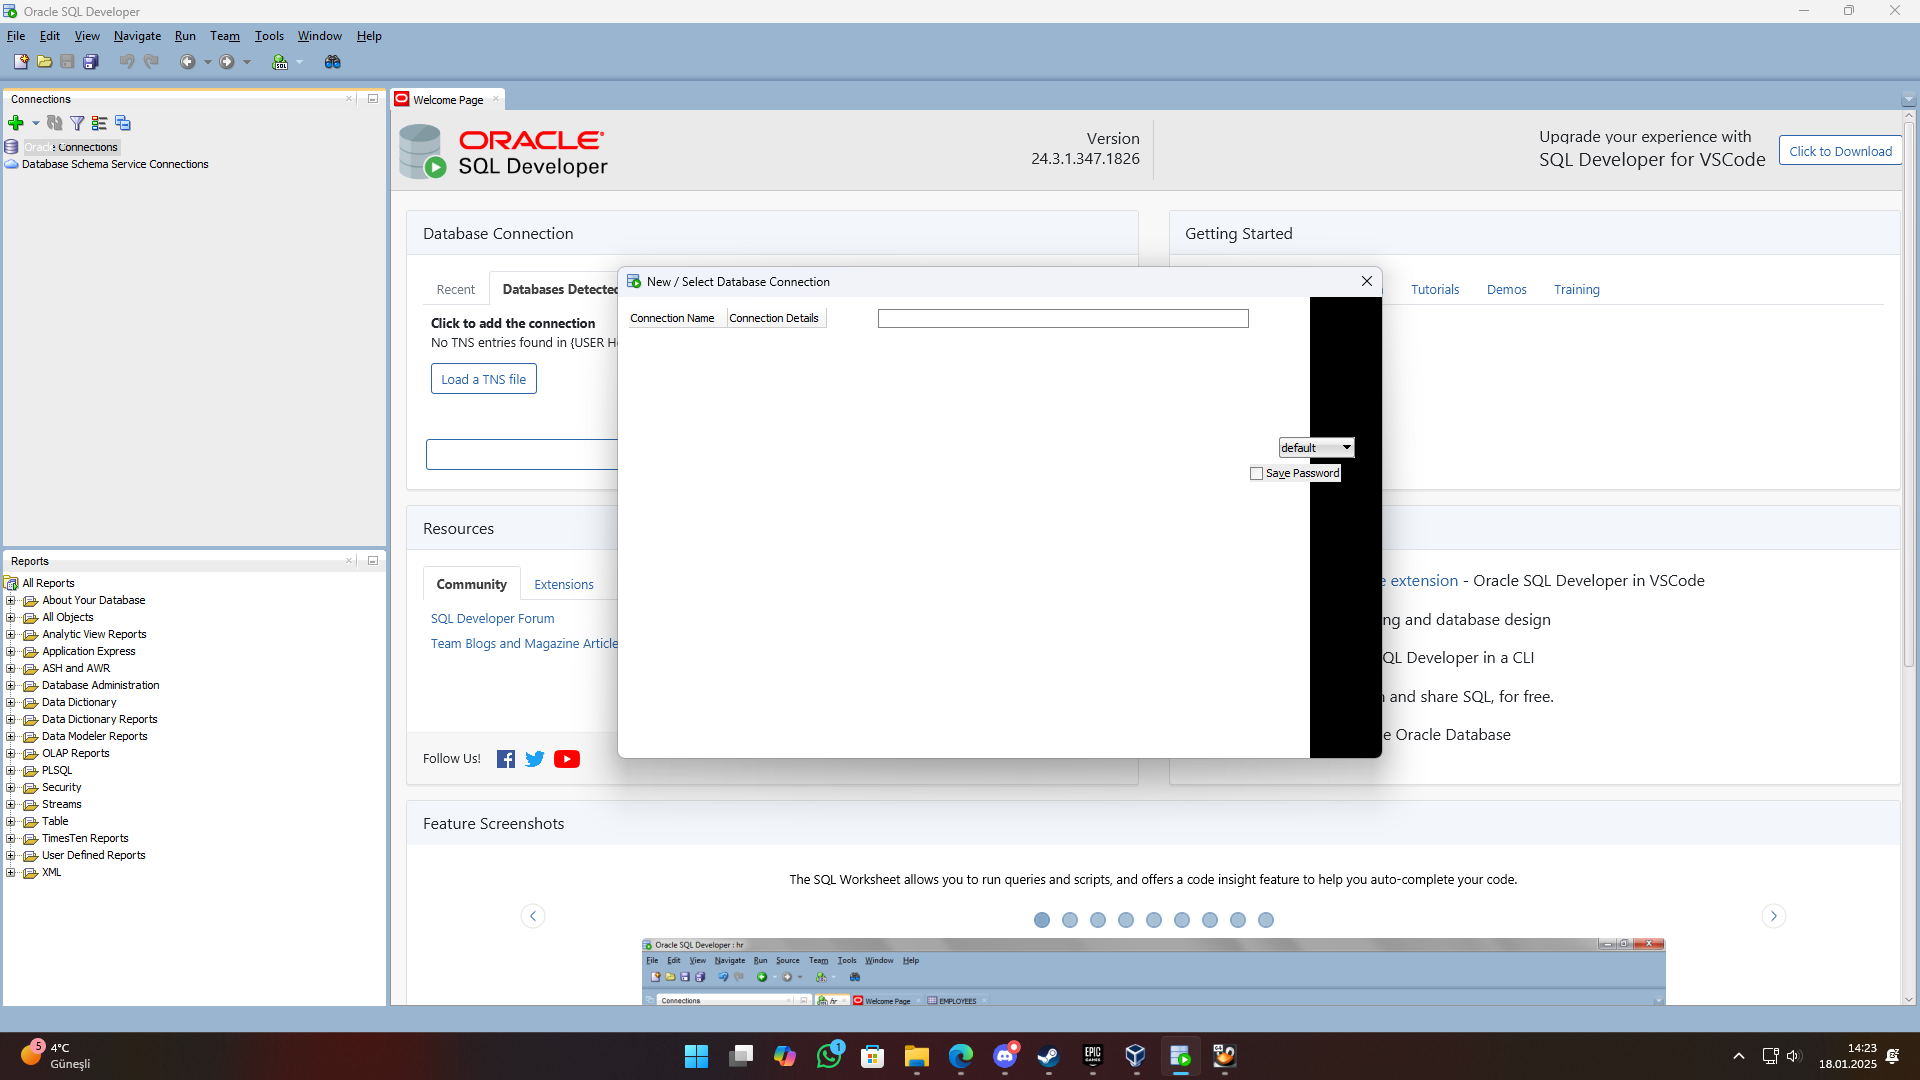Open Discord from the taskbar
This screenshot has height=1080, width=1920.
(1005, 1056)
